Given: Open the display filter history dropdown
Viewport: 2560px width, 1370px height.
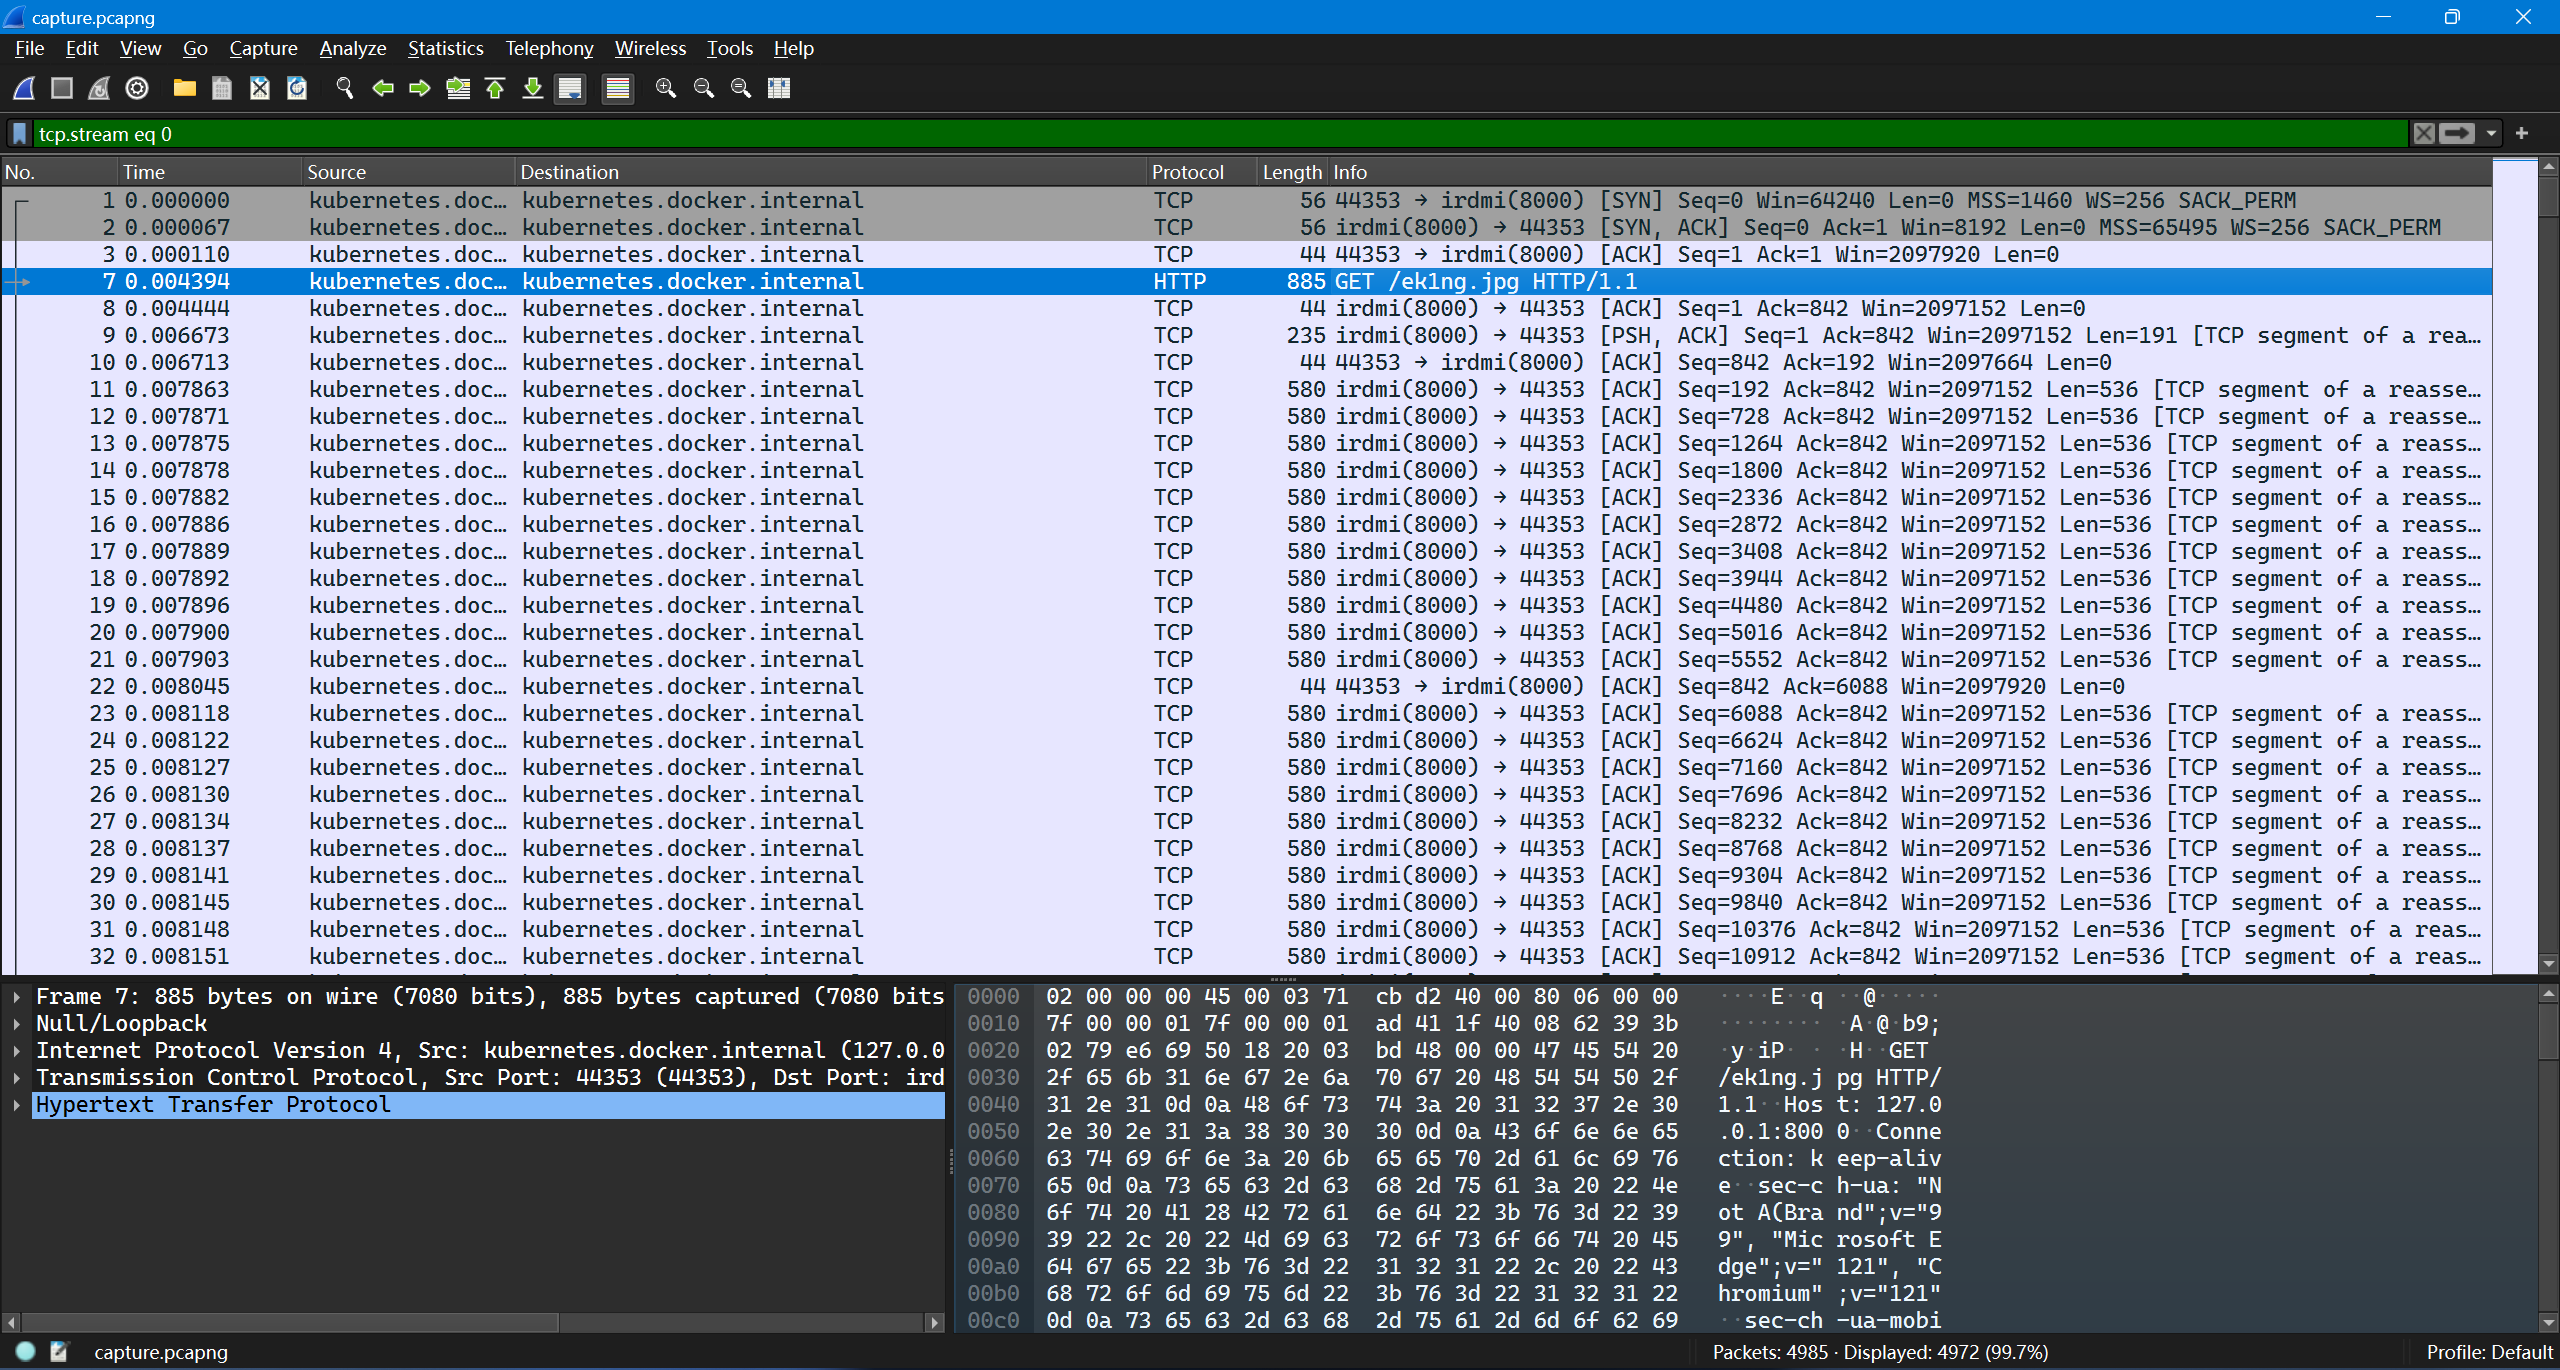Looking at the screenshot, I should (2491, 134).
